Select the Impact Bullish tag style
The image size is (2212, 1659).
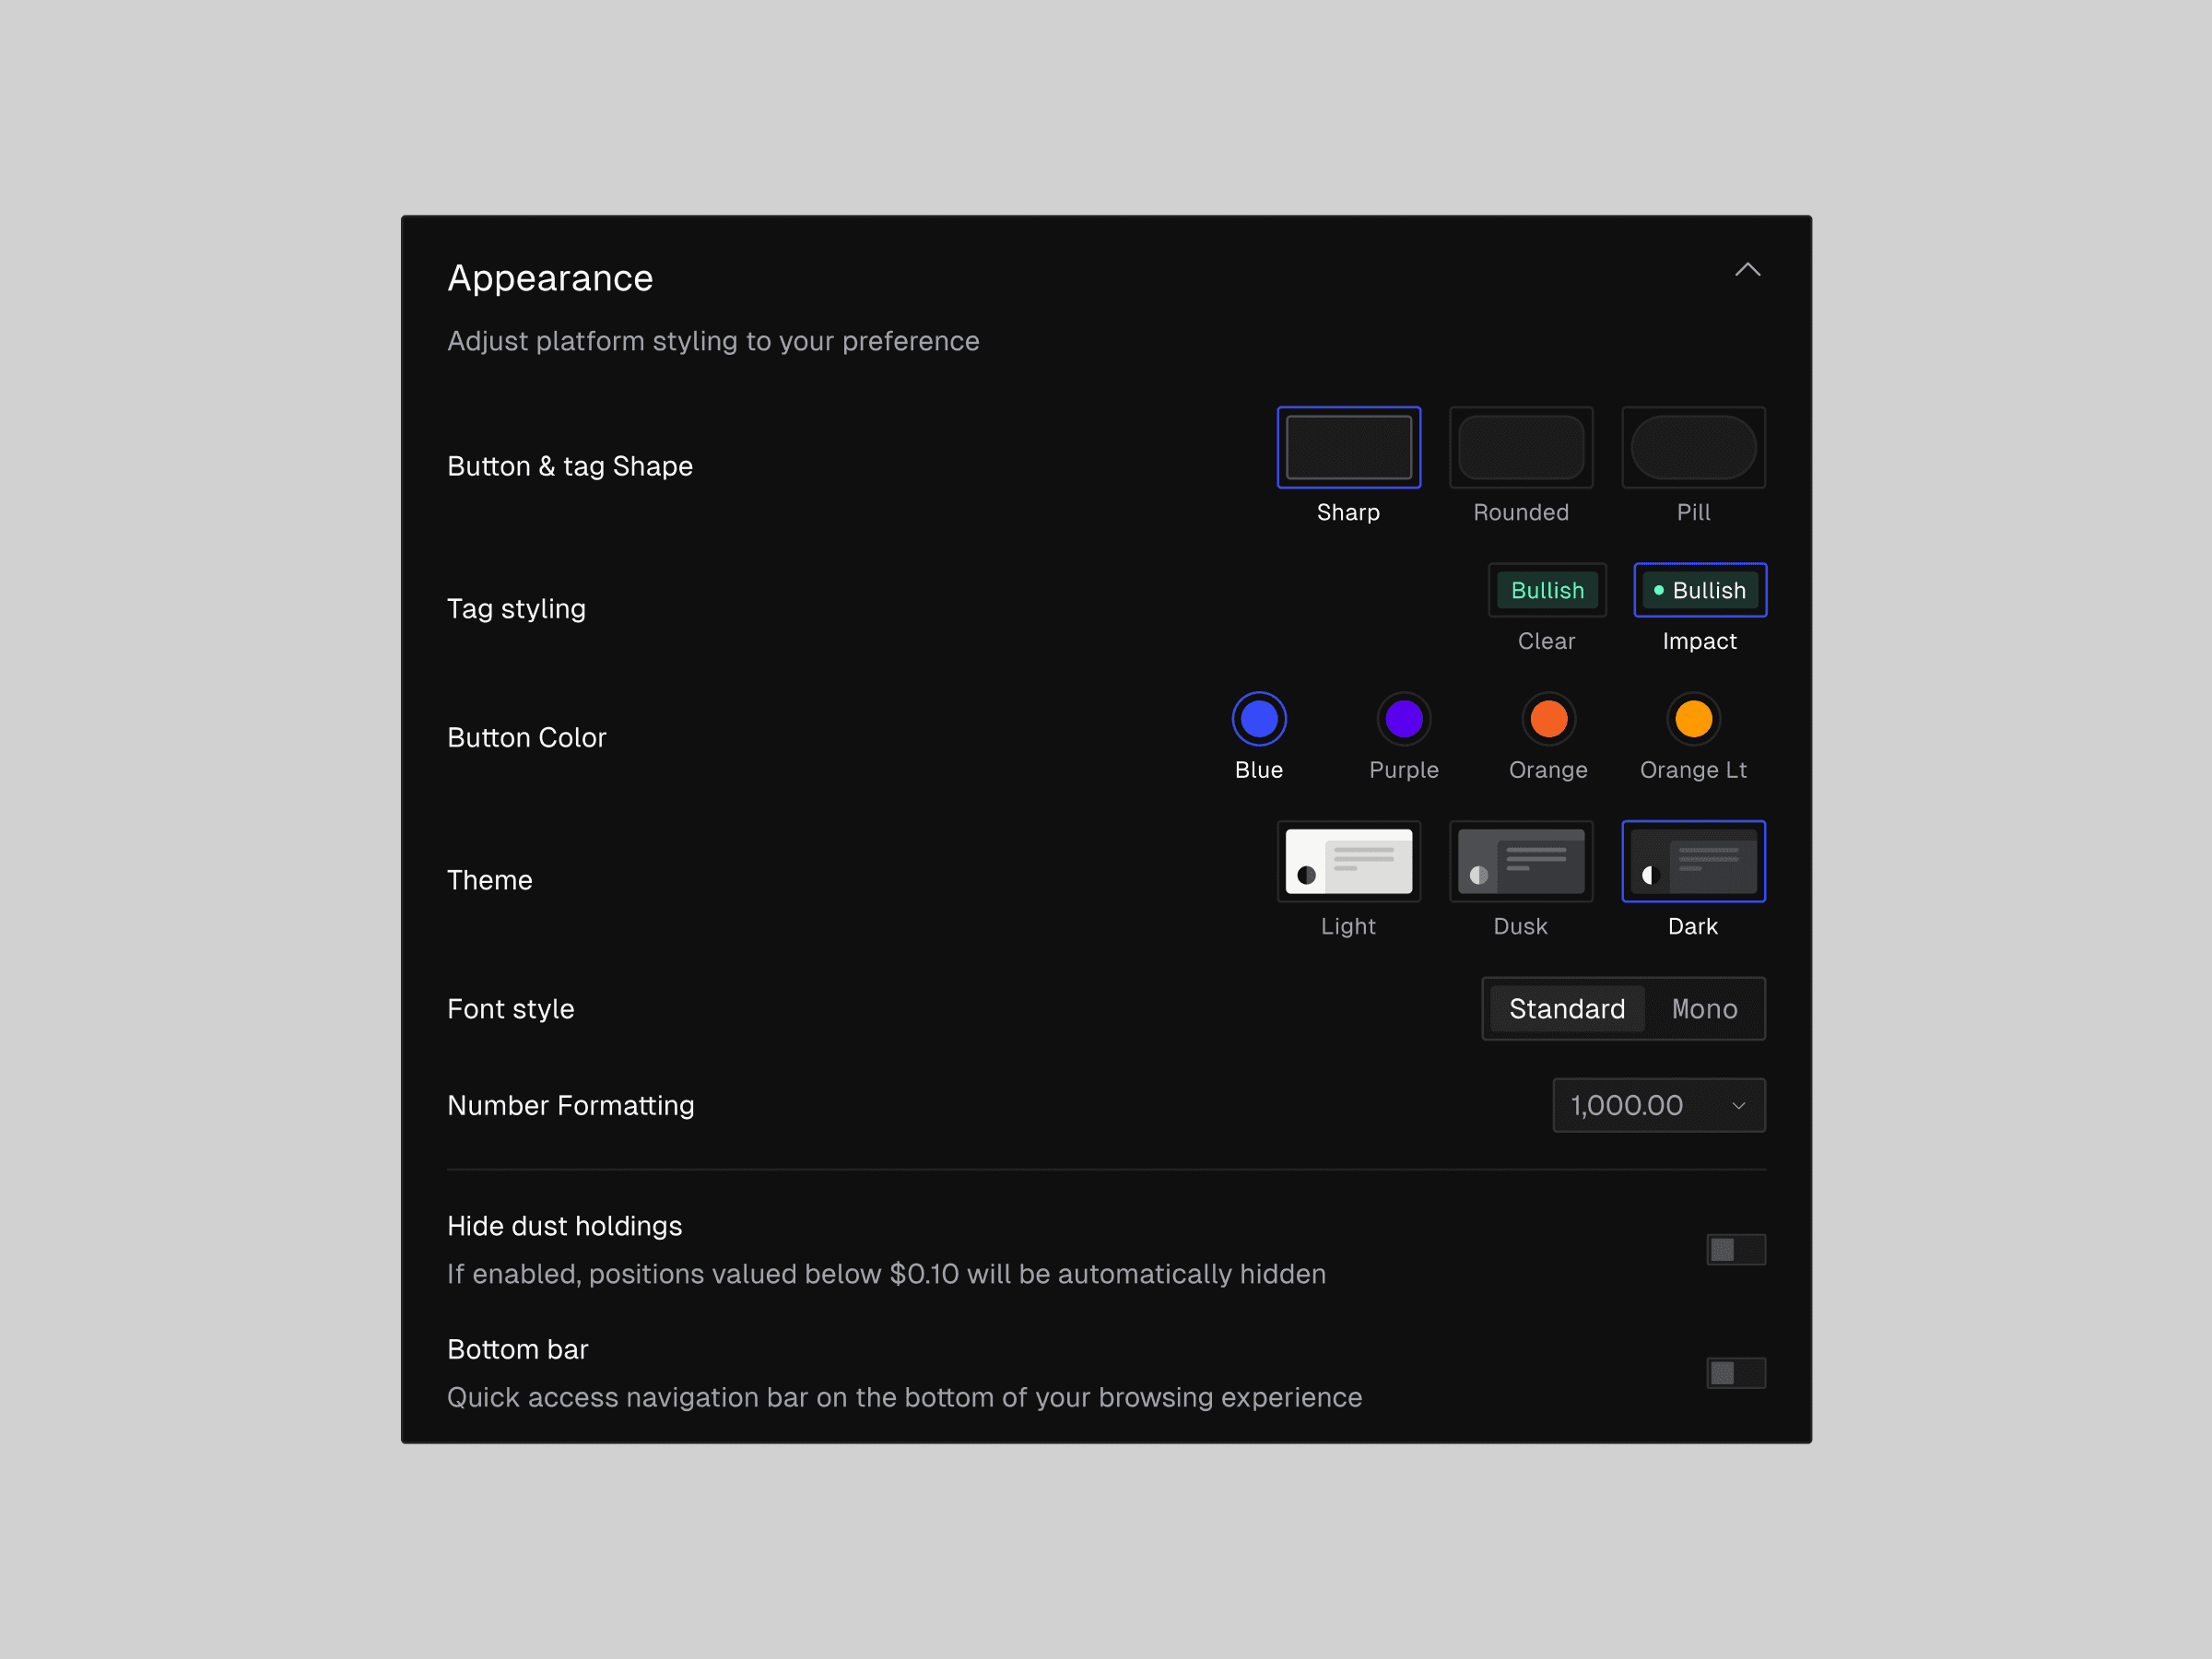pos(1699,590)
